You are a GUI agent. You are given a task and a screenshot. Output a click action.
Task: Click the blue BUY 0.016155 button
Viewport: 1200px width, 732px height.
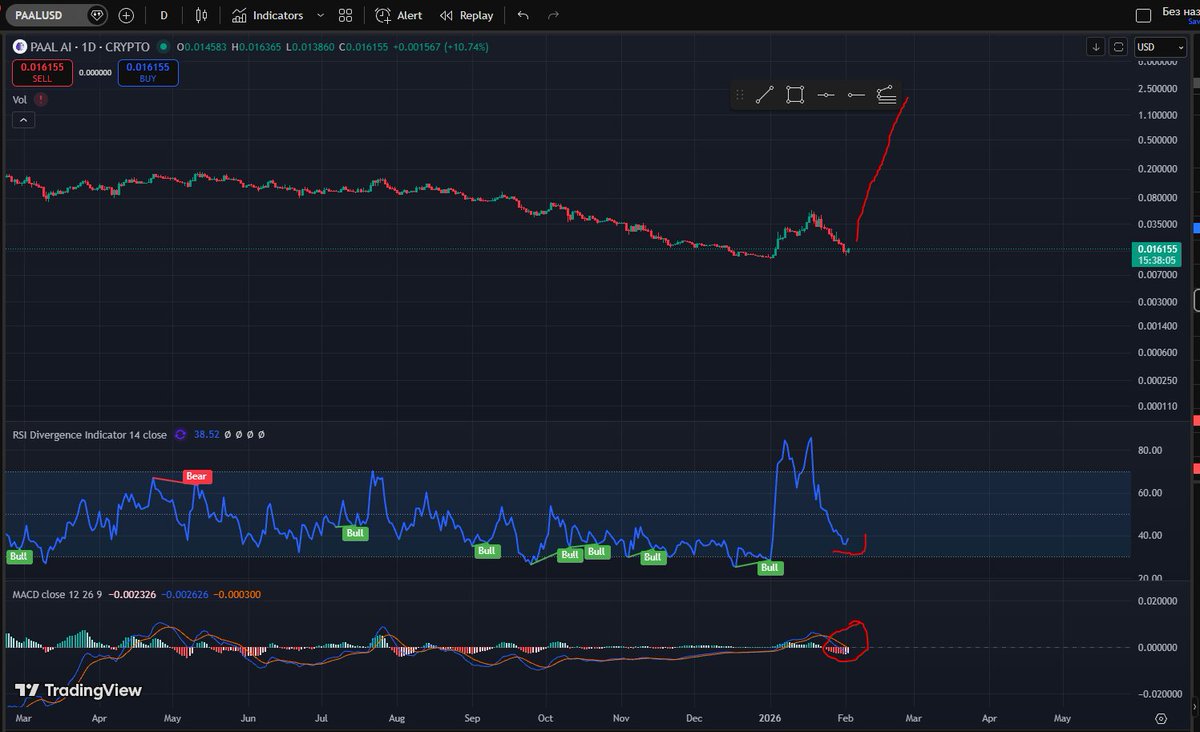coord(148,72)
